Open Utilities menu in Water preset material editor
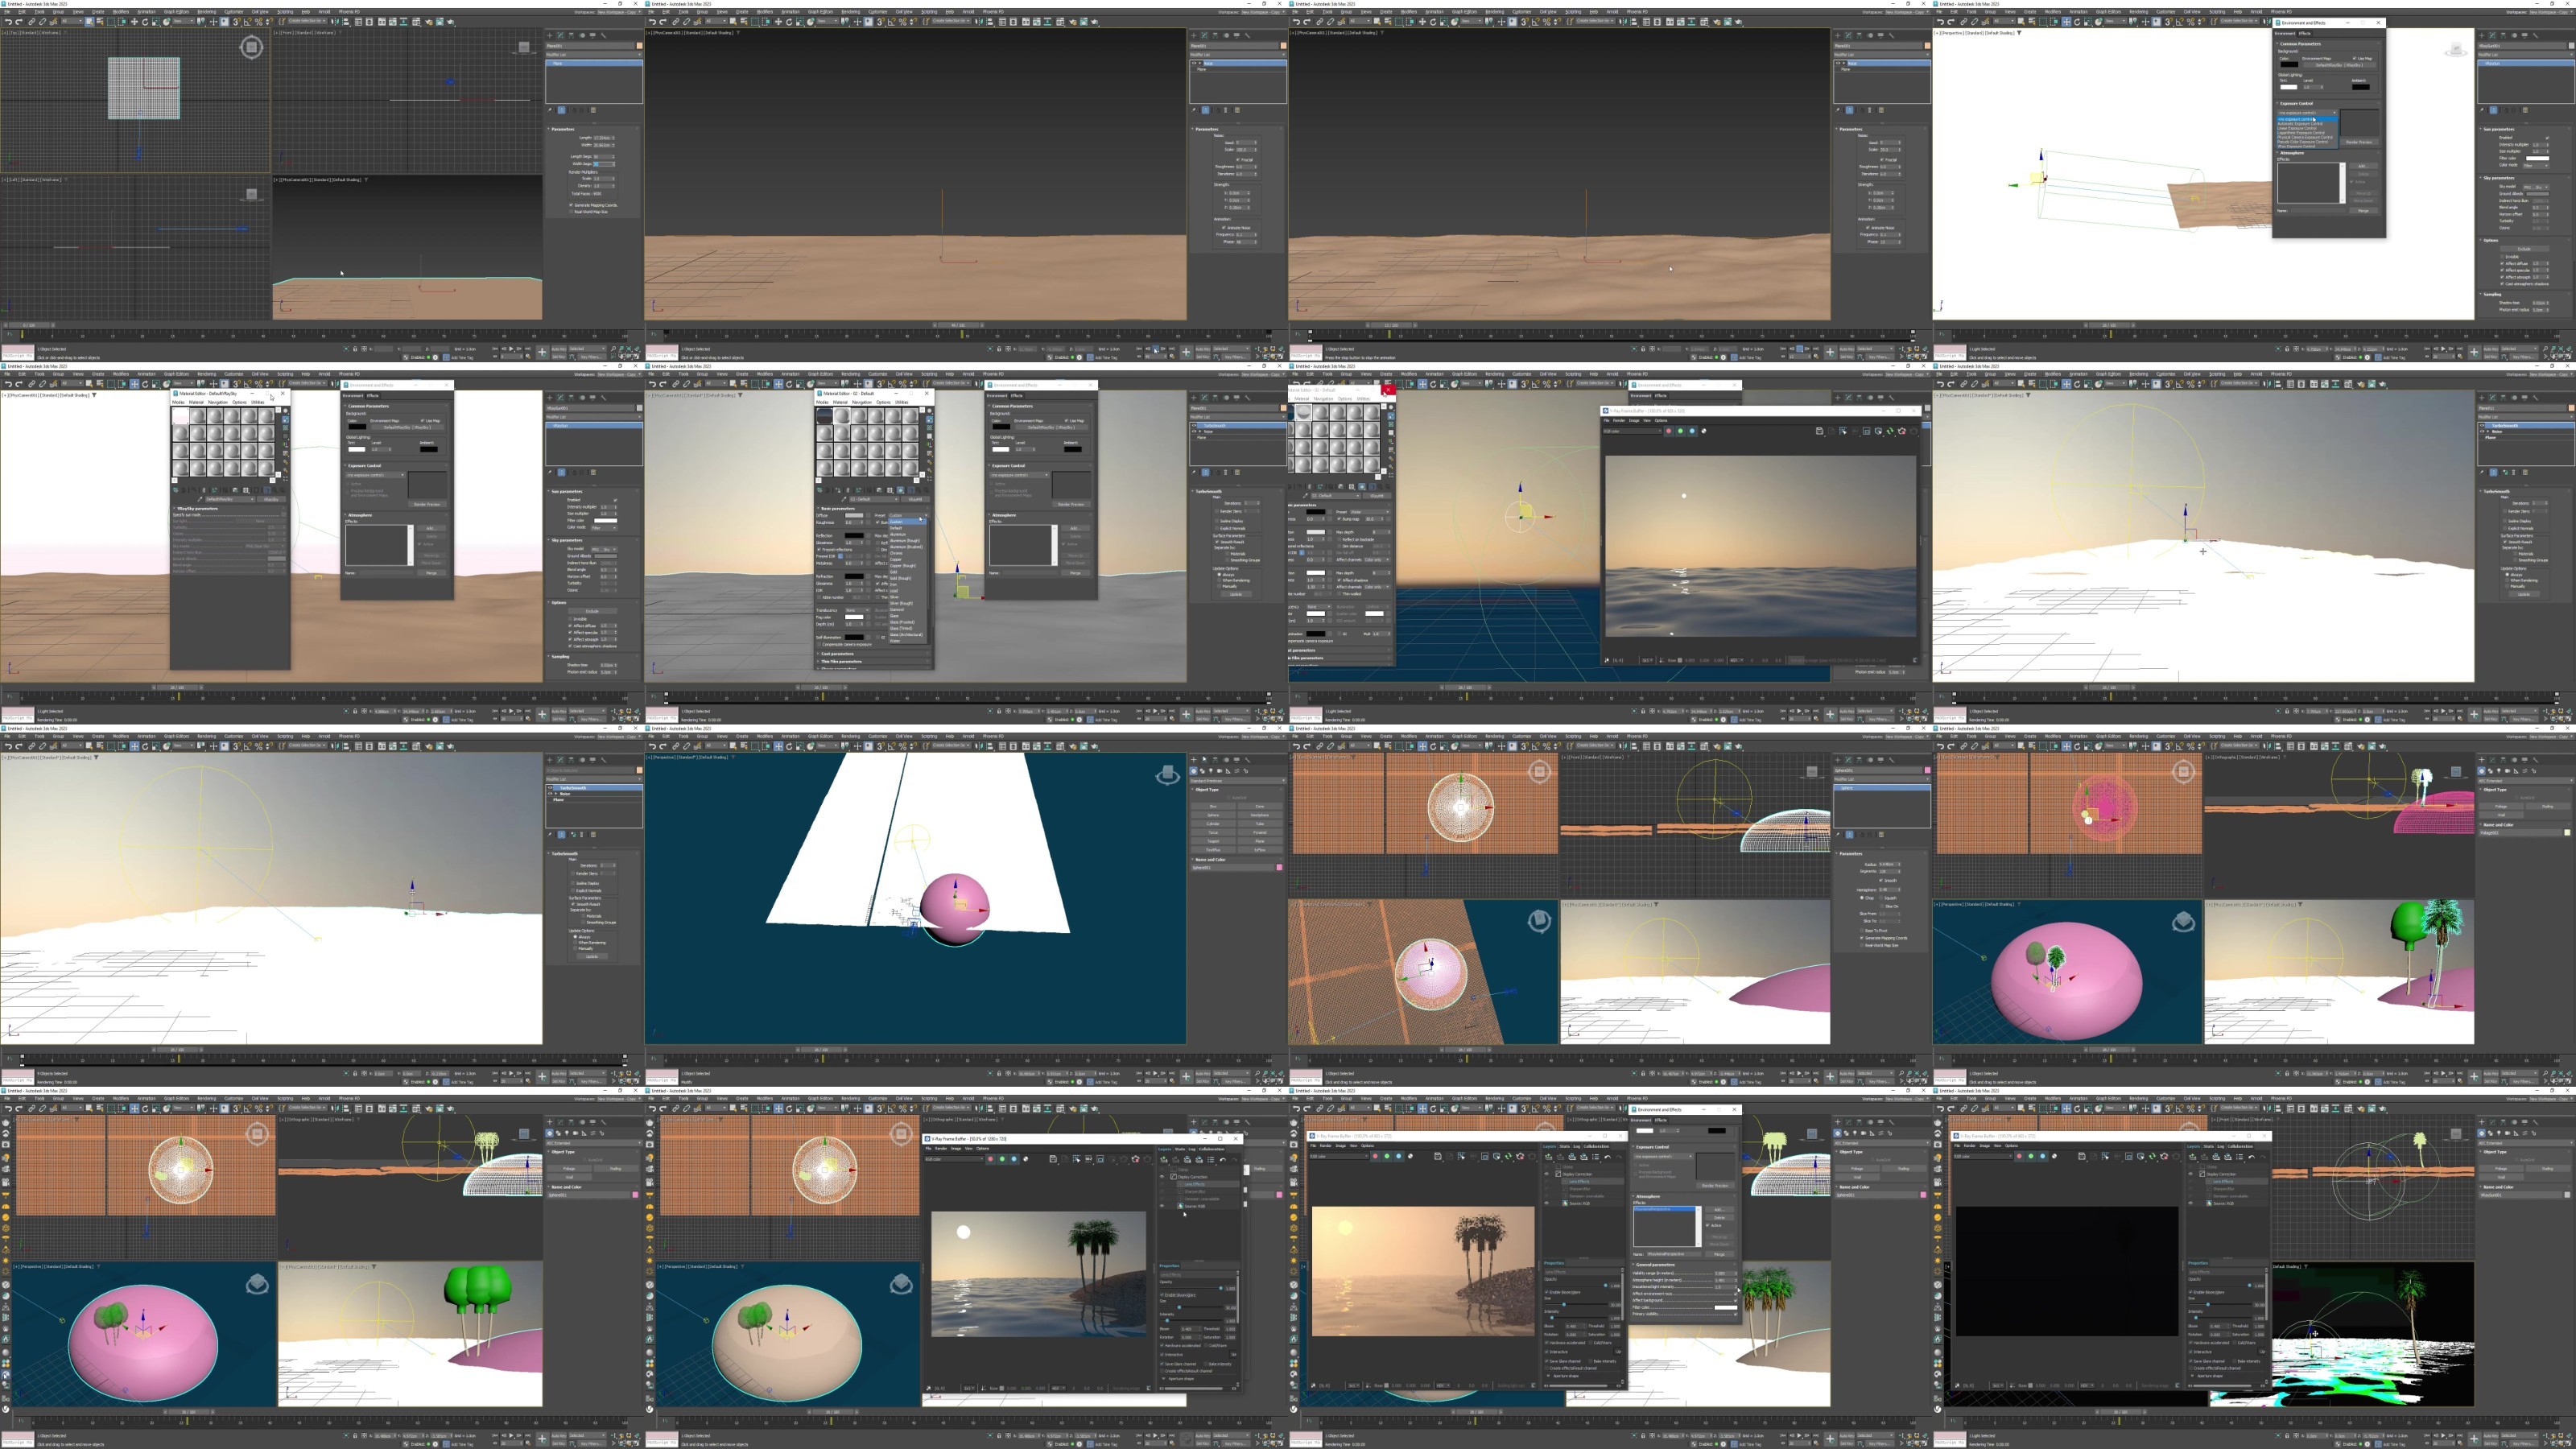 click(x=1364, y=399)
